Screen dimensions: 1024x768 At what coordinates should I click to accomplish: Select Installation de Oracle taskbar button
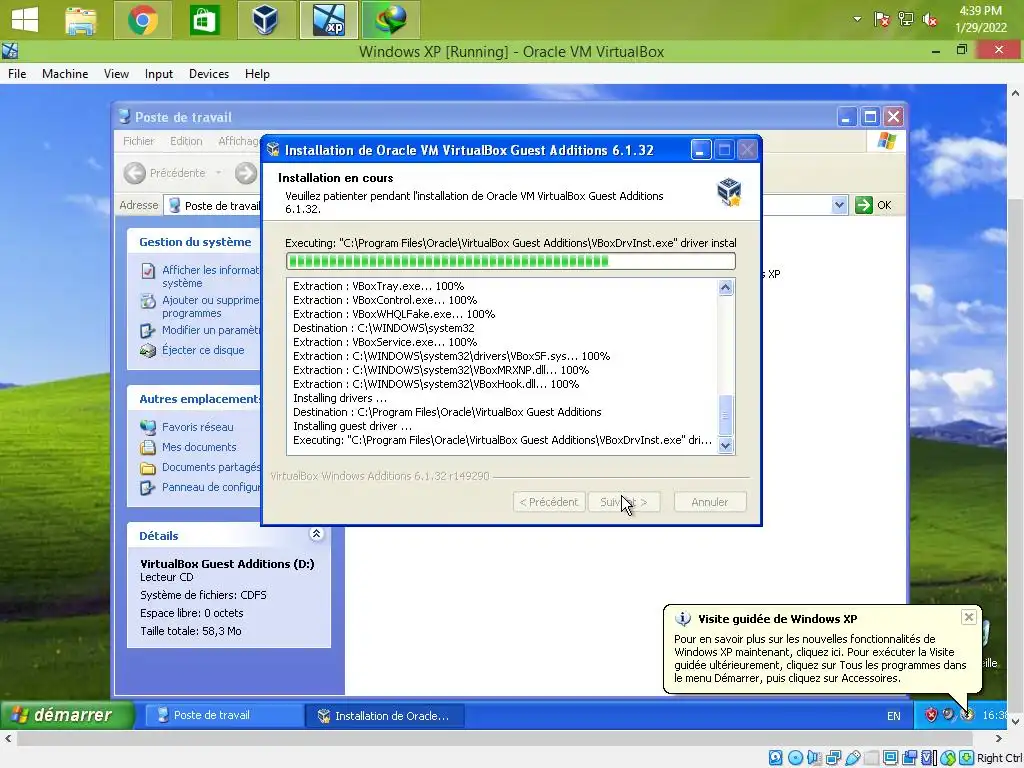coord(385,715)
